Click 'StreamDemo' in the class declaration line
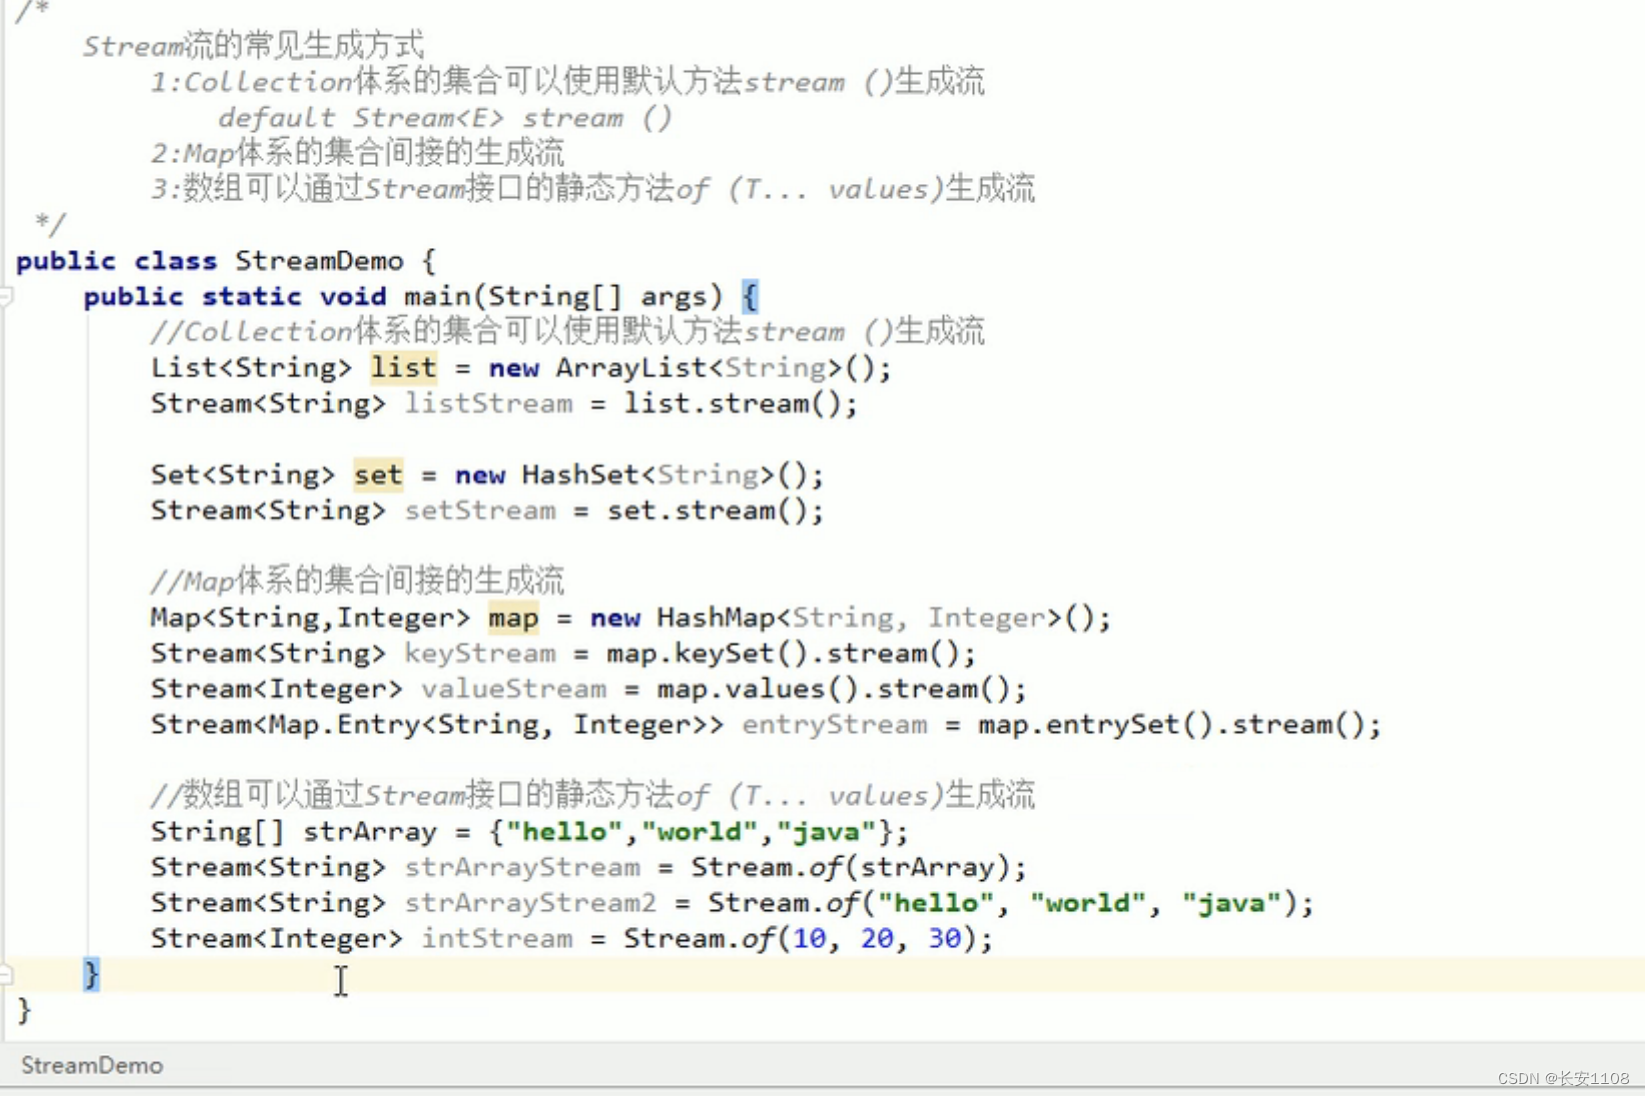The height and width of the screenshot is (1096, 1645). coord(319,261)
